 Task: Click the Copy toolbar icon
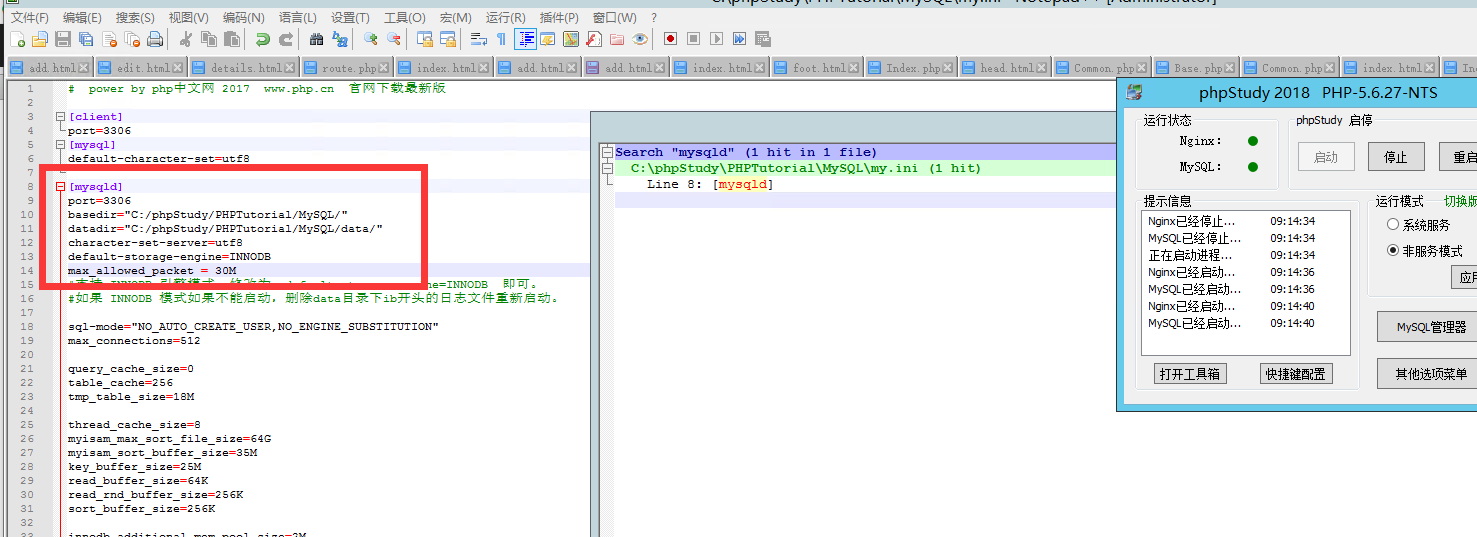(x=209, y=39)
